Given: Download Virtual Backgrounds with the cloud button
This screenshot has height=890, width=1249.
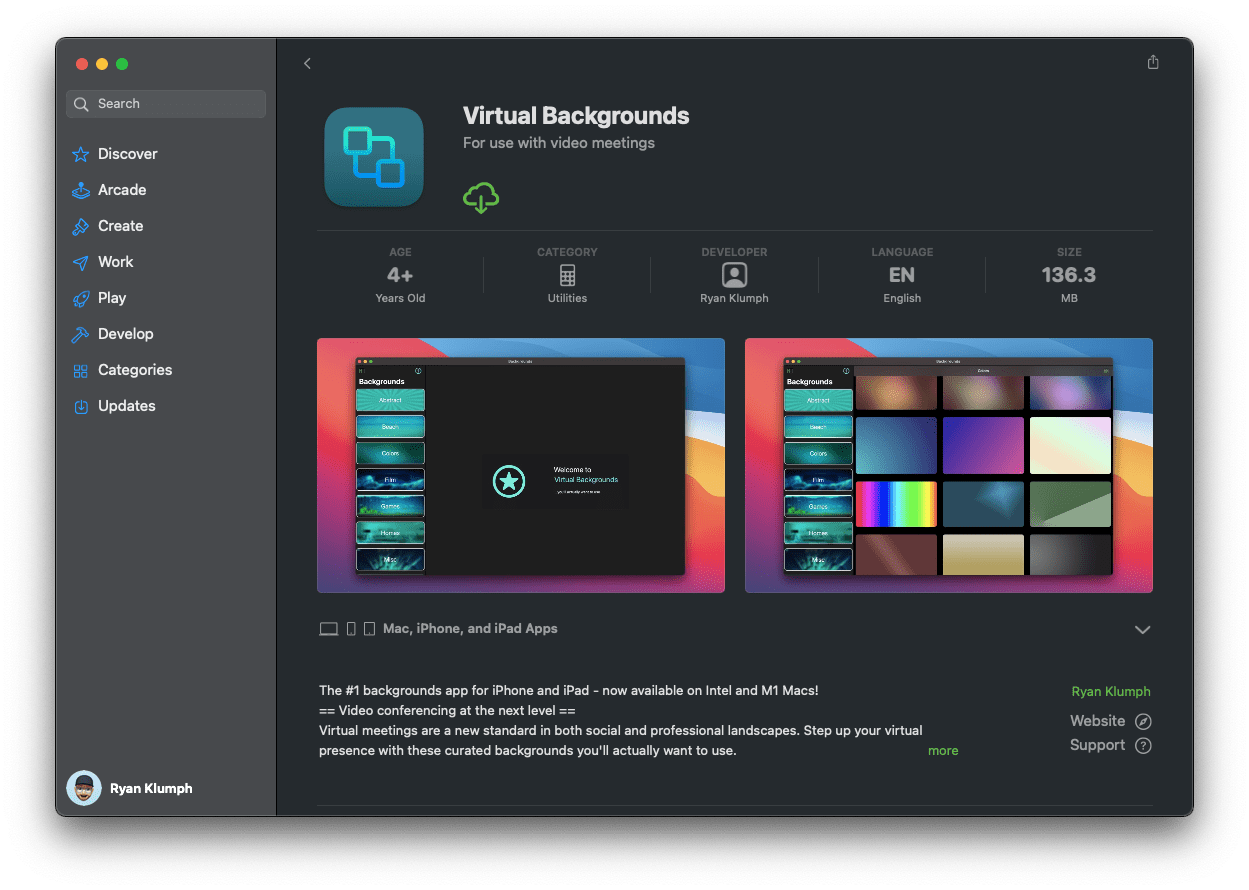Looking at the screenshot, I should pos(481,198).
